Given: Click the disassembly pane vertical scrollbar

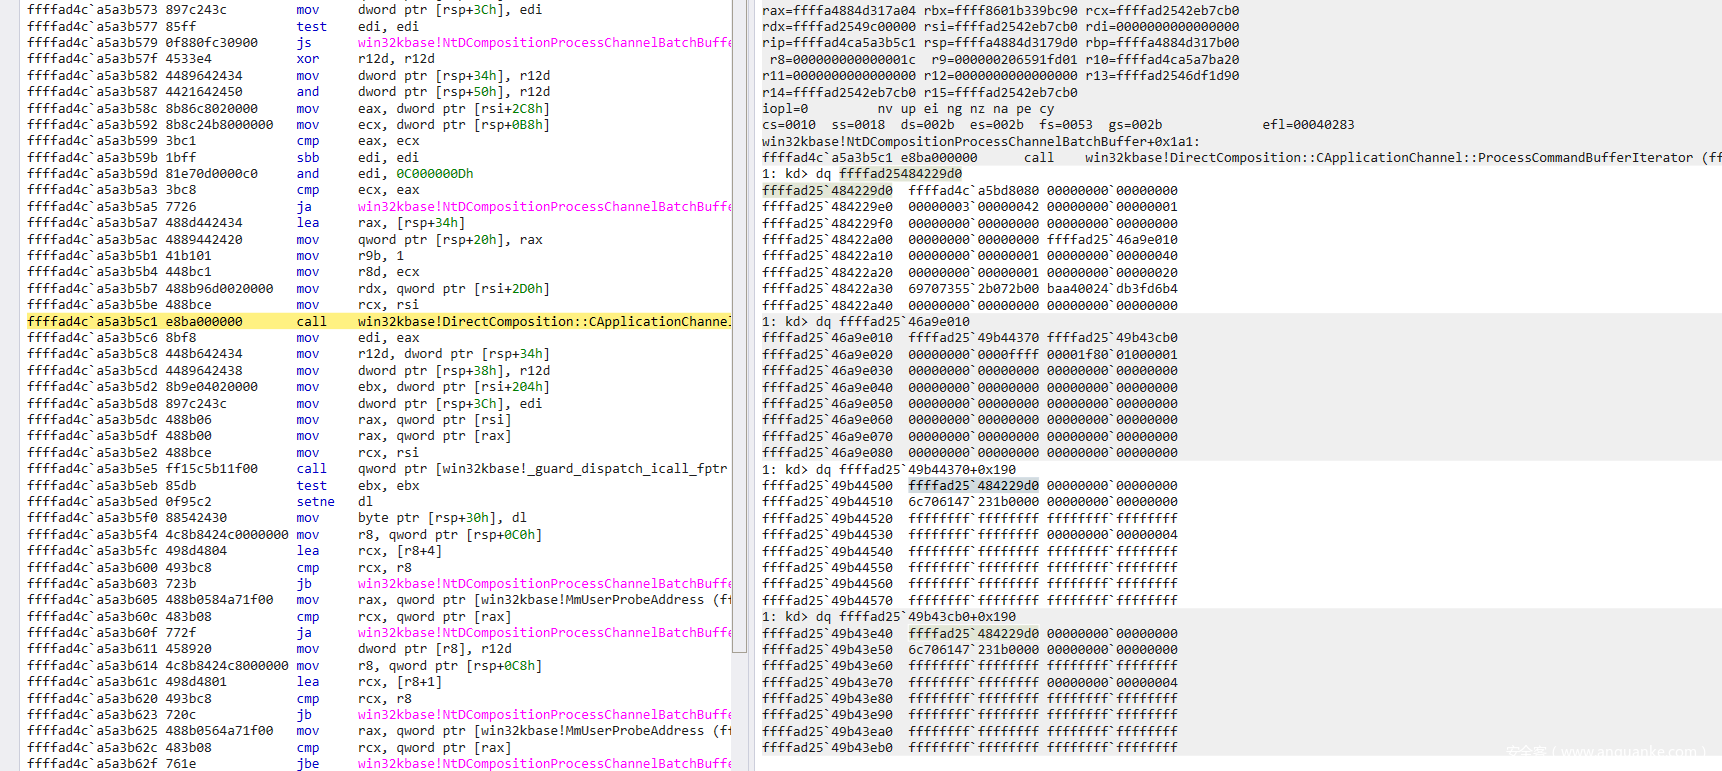Looking at the screenshot, I should (x=740, y=330).
